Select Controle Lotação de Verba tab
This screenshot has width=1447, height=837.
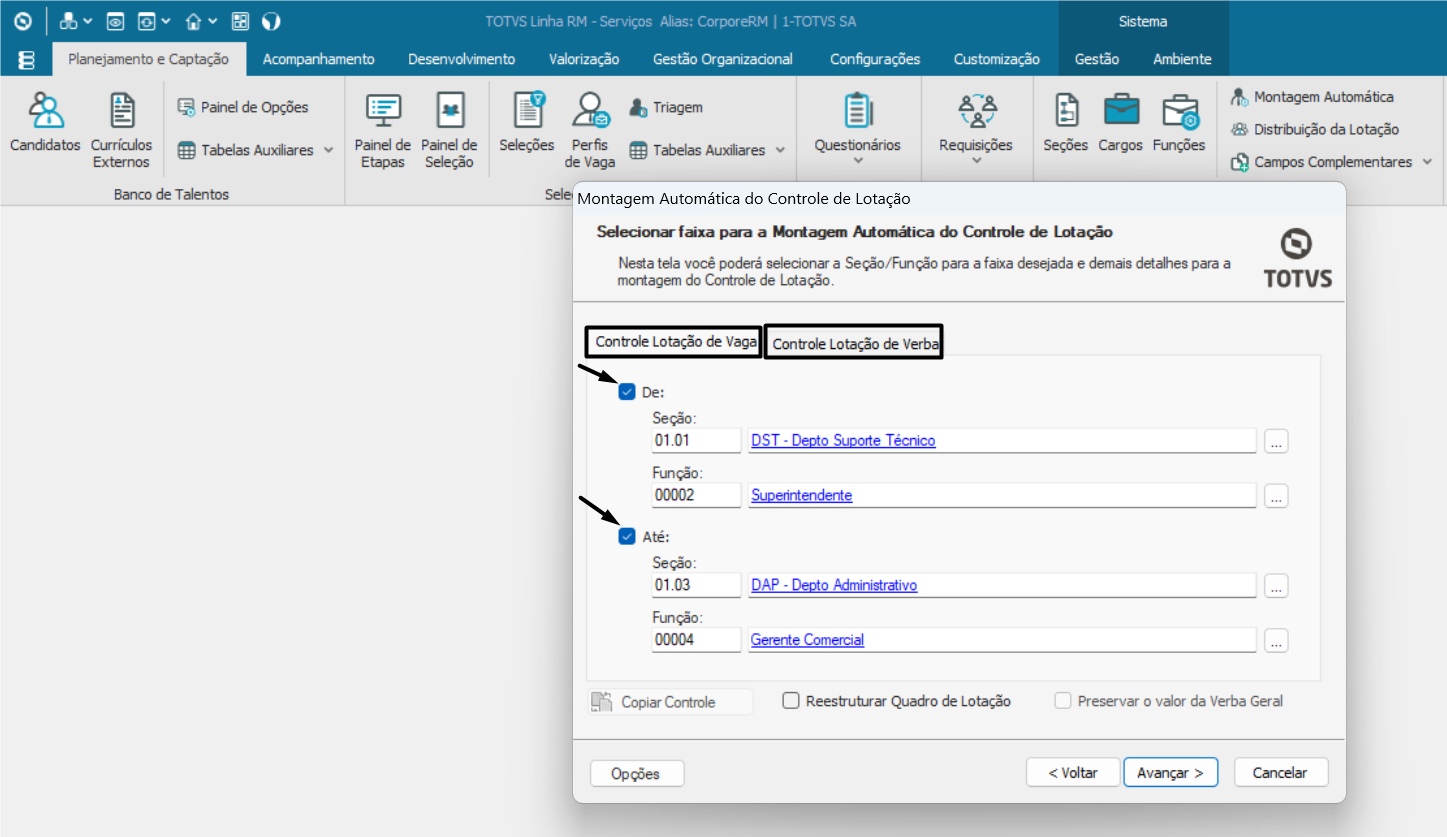coord(854,343)
